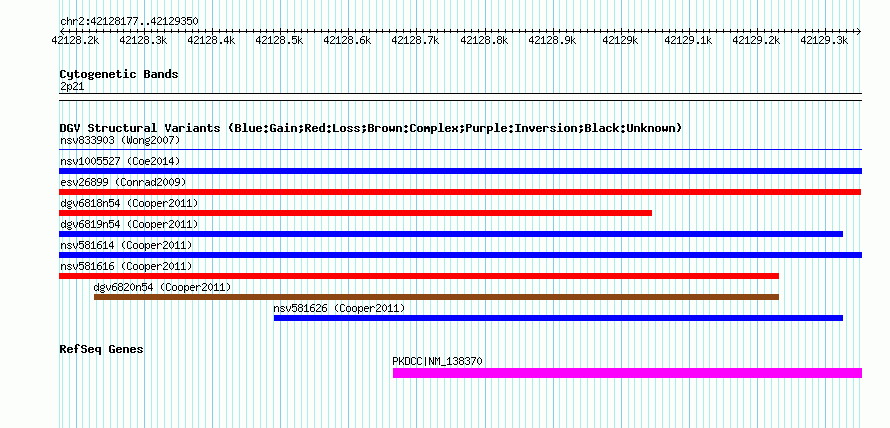
Task: Open the nsv581614 (Cooper2011) label
Action: [x=126, y=245]
